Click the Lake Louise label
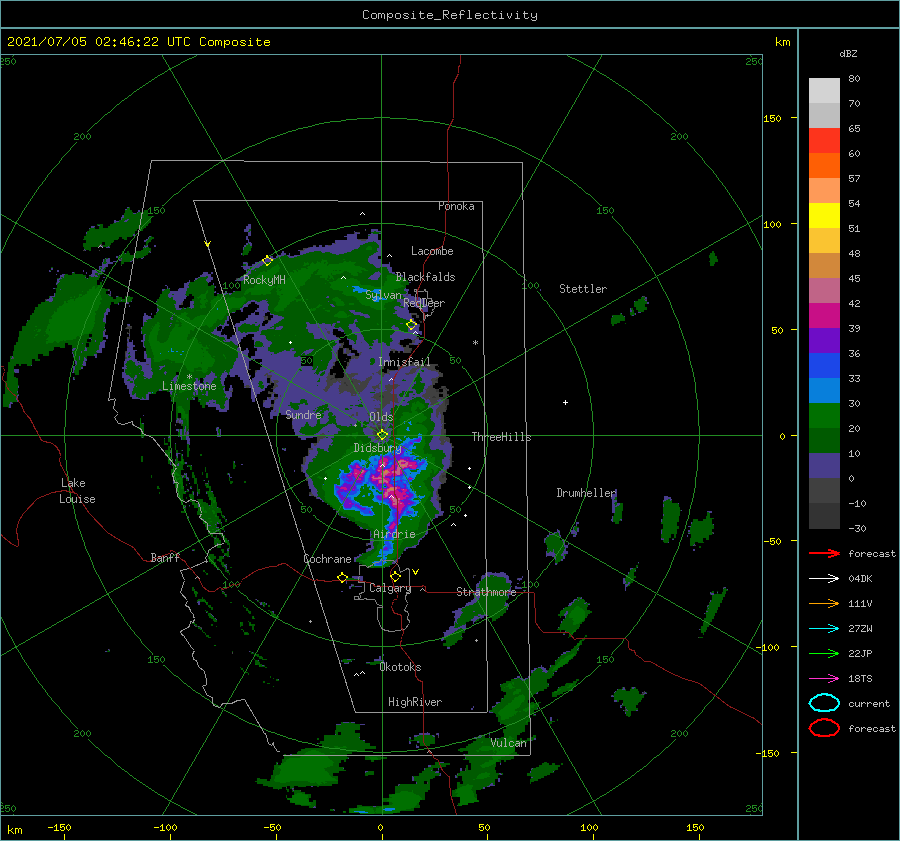The height and width of the screenshot is (841, 900). 77,491
